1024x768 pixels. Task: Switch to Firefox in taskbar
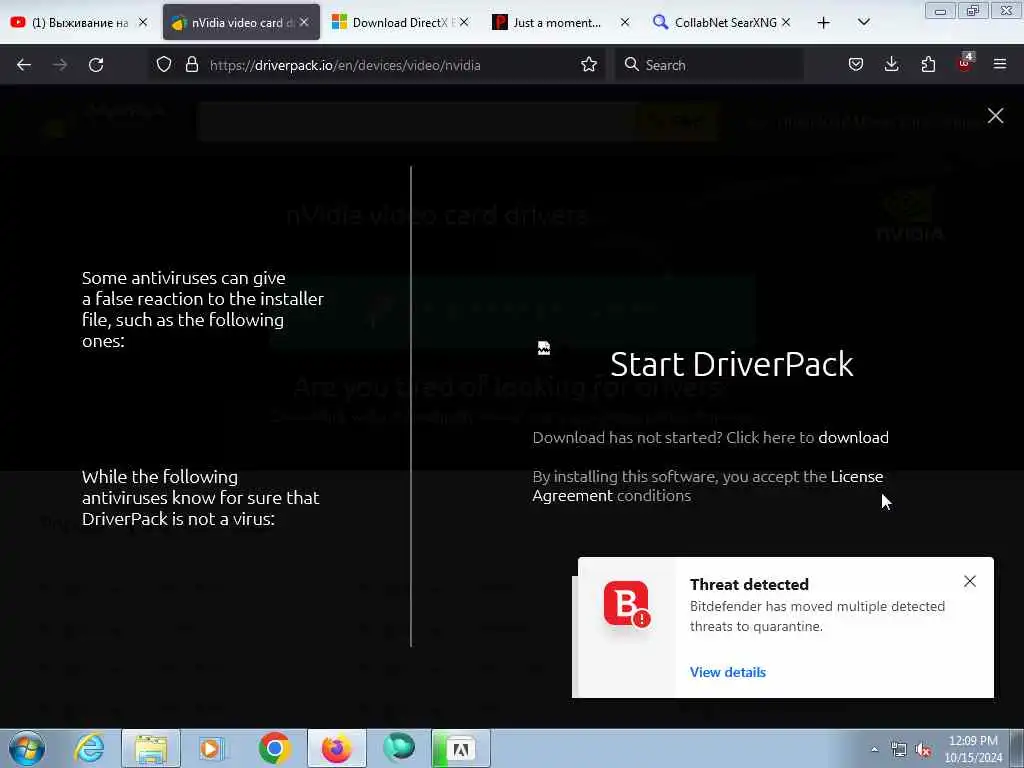[x=336, y=748]
